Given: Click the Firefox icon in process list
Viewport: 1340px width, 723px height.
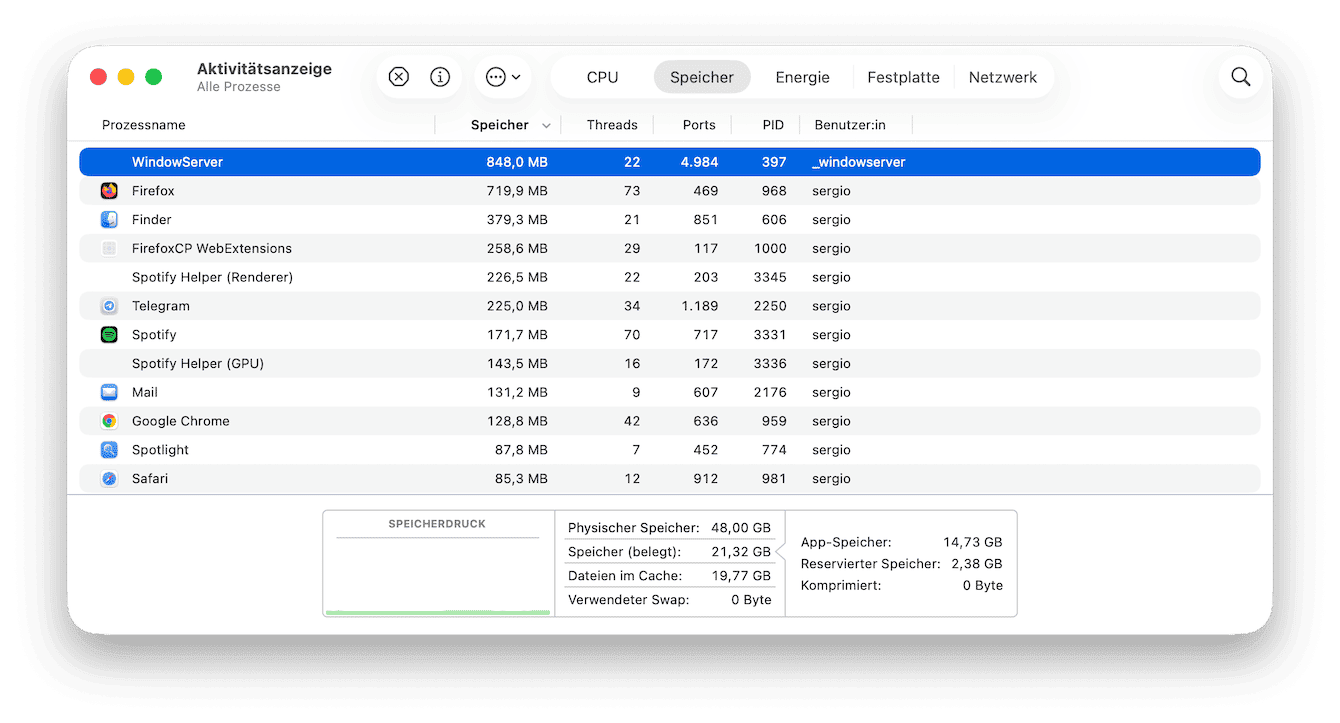Looking at the screenshot, I should pyautogui.click(x=109, y=191).
